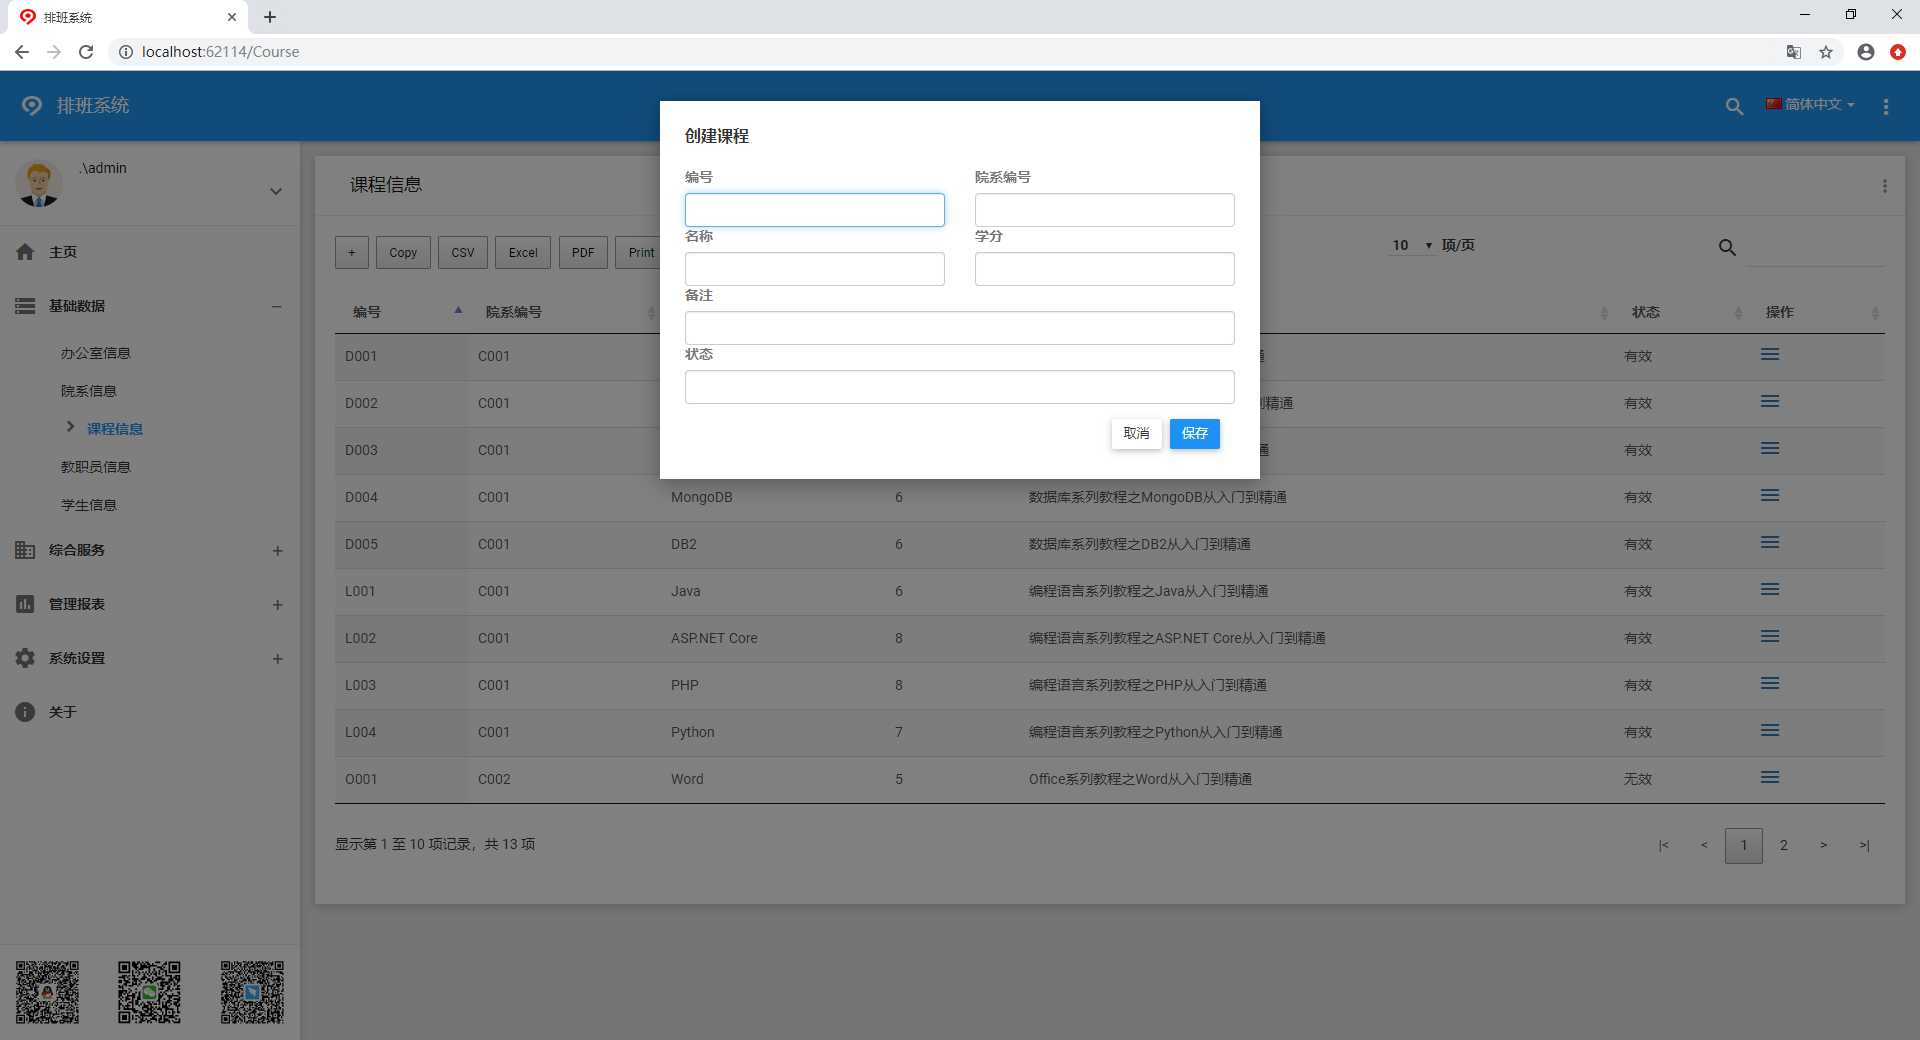The height and width of the screenshot is (1040, 1920).
Task: Open the 10 项/页 page size dropdown
Action: click(1412, 245)
